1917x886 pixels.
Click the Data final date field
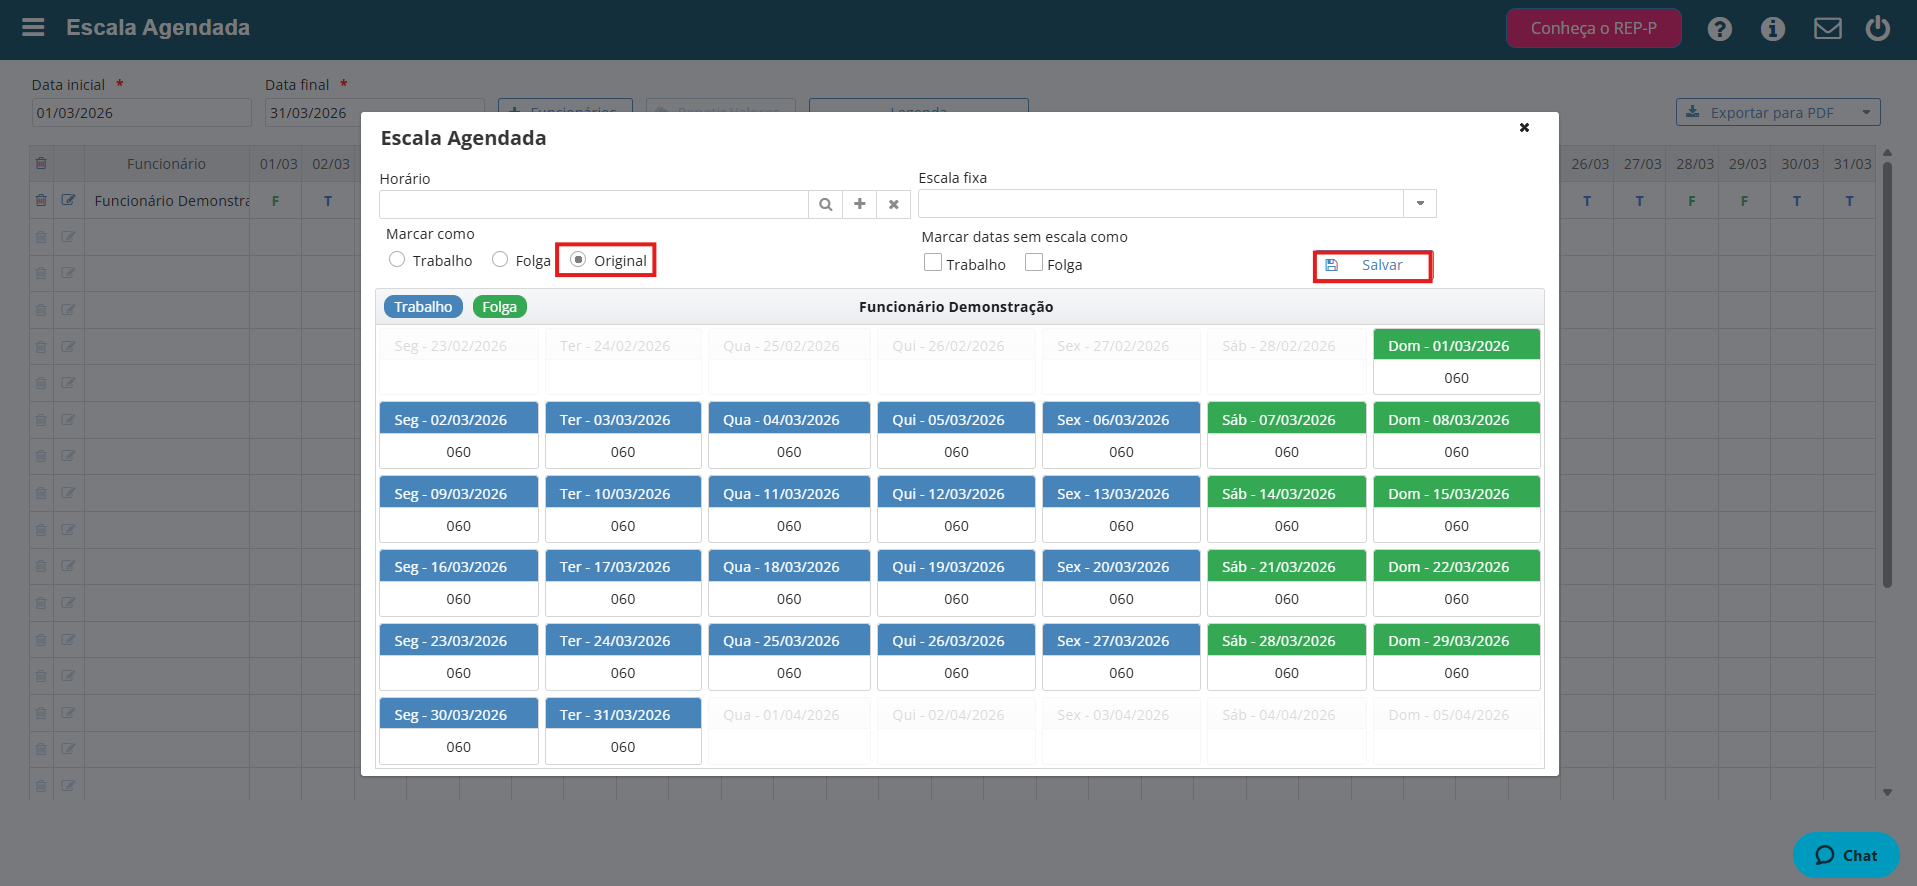(x=375, y=113)
